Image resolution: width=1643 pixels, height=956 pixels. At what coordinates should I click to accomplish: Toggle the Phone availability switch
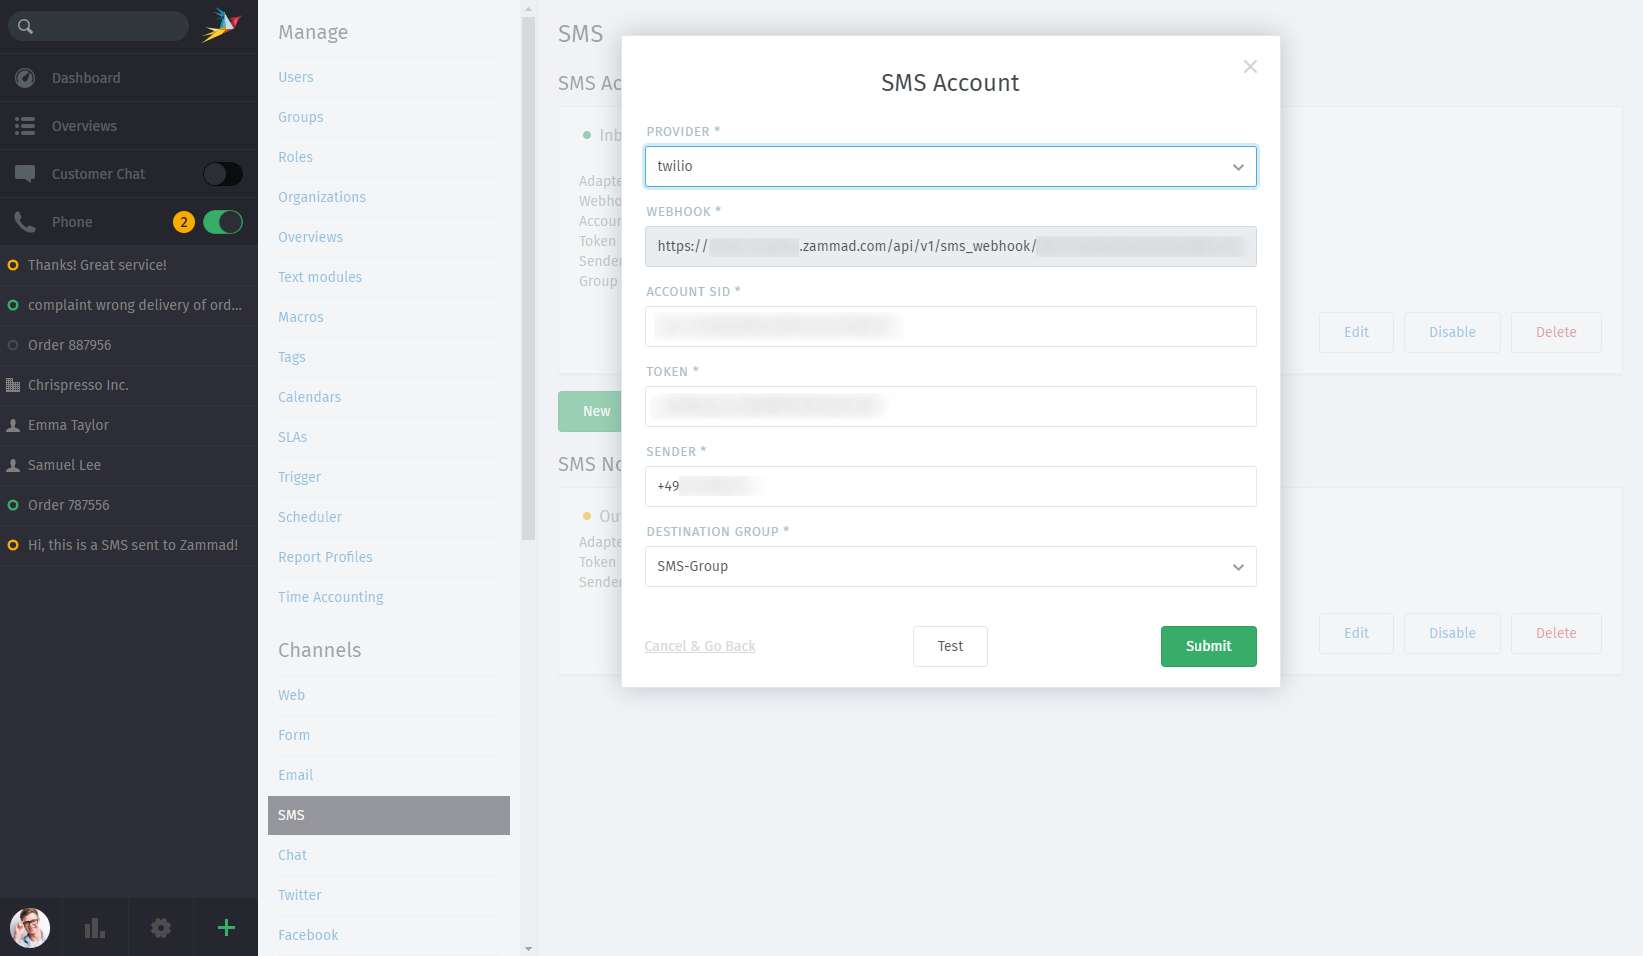(x=223, y=222)
